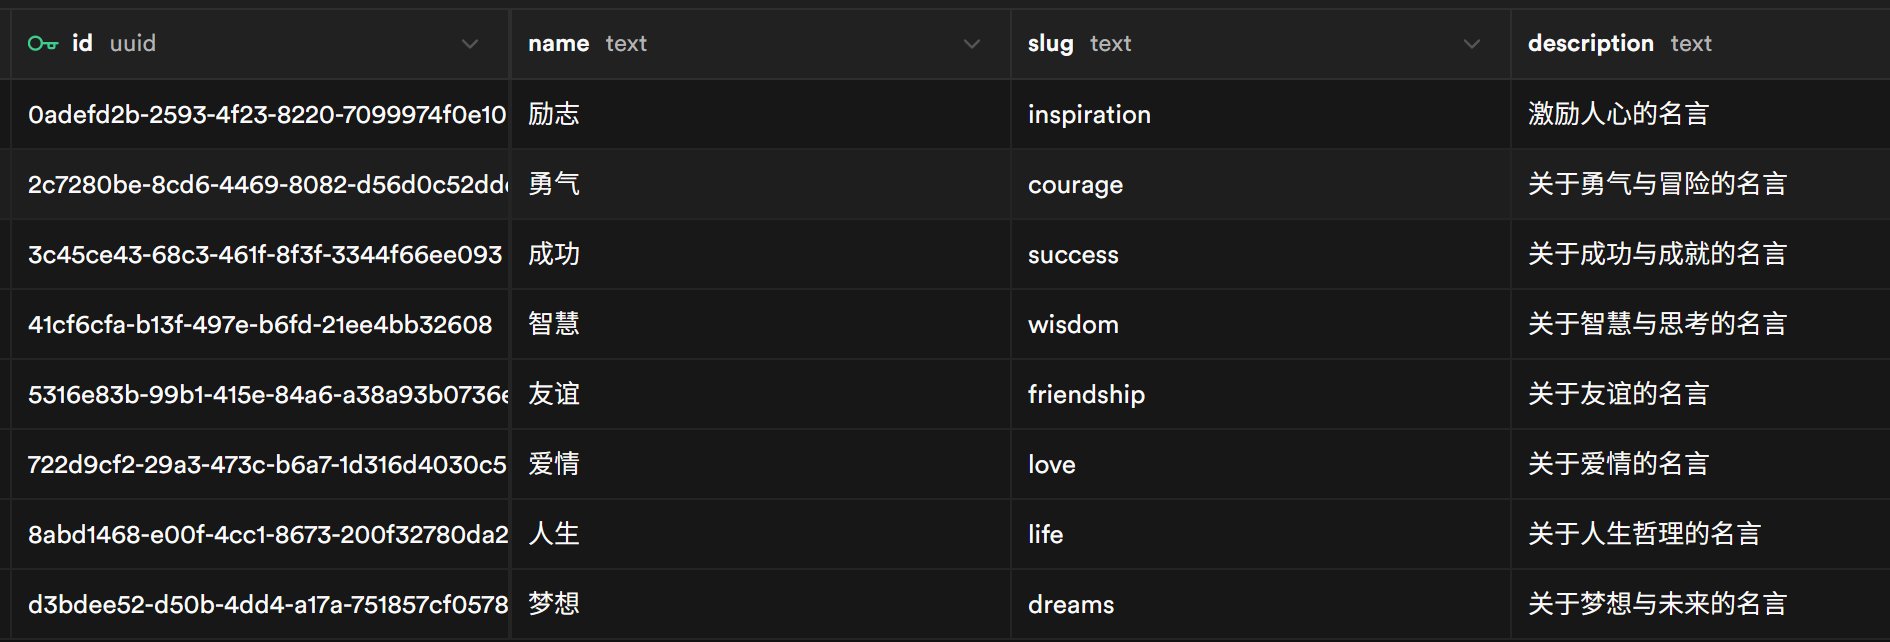This screenshot has width=1890, height=642.
Task: Click the description column header
Action: pyautogui.click(x=1590, y=44)
